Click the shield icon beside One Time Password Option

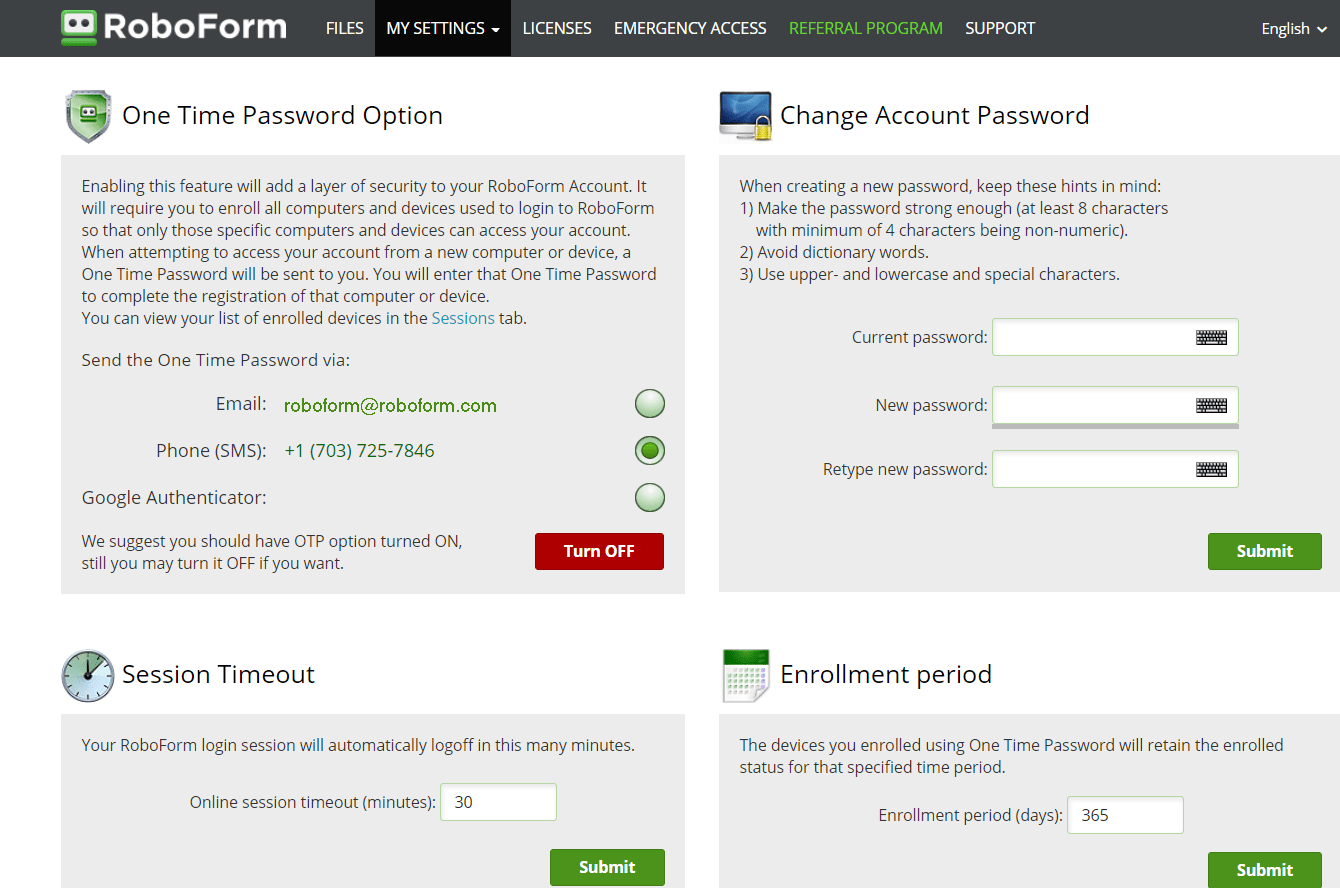88,115
